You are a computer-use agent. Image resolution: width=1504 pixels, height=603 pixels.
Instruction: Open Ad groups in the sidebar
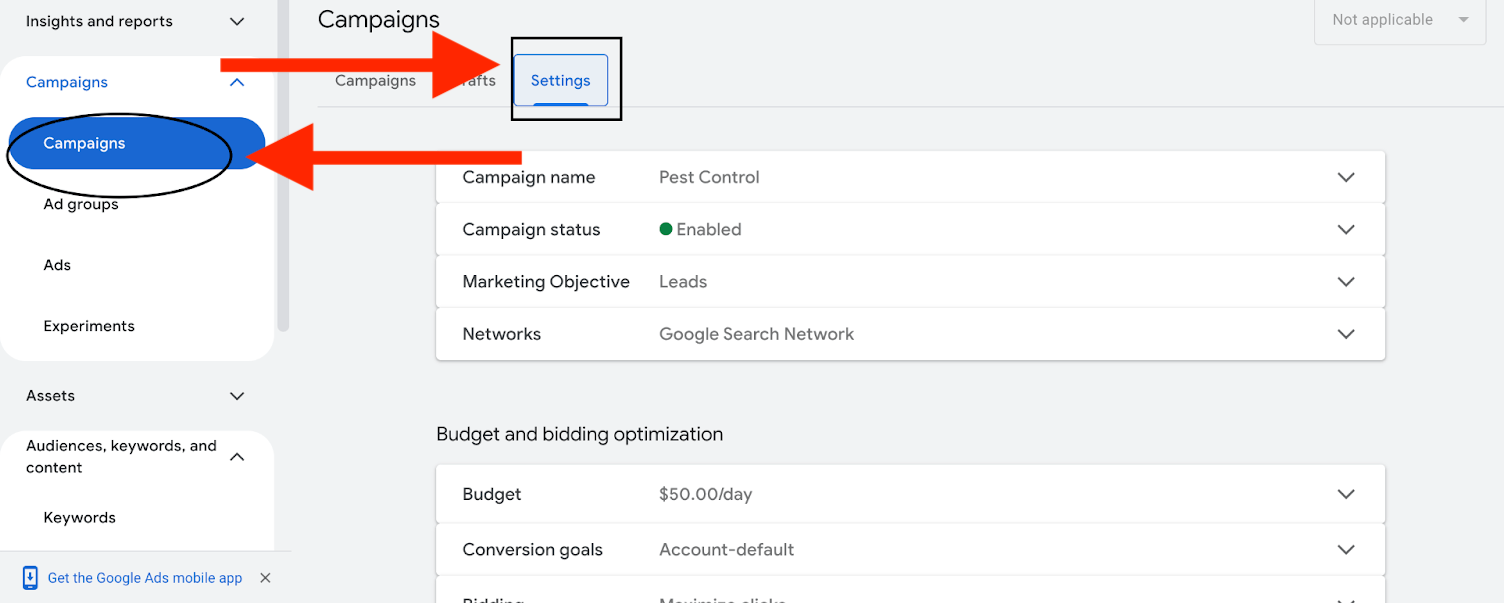[81, 204]
